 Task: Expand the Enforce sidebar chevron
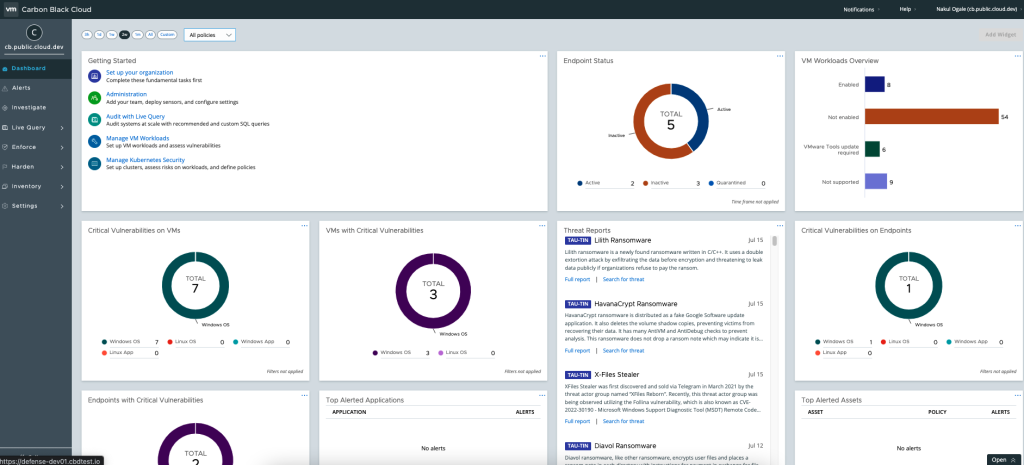pyautogui.click(x=62, y=148)
